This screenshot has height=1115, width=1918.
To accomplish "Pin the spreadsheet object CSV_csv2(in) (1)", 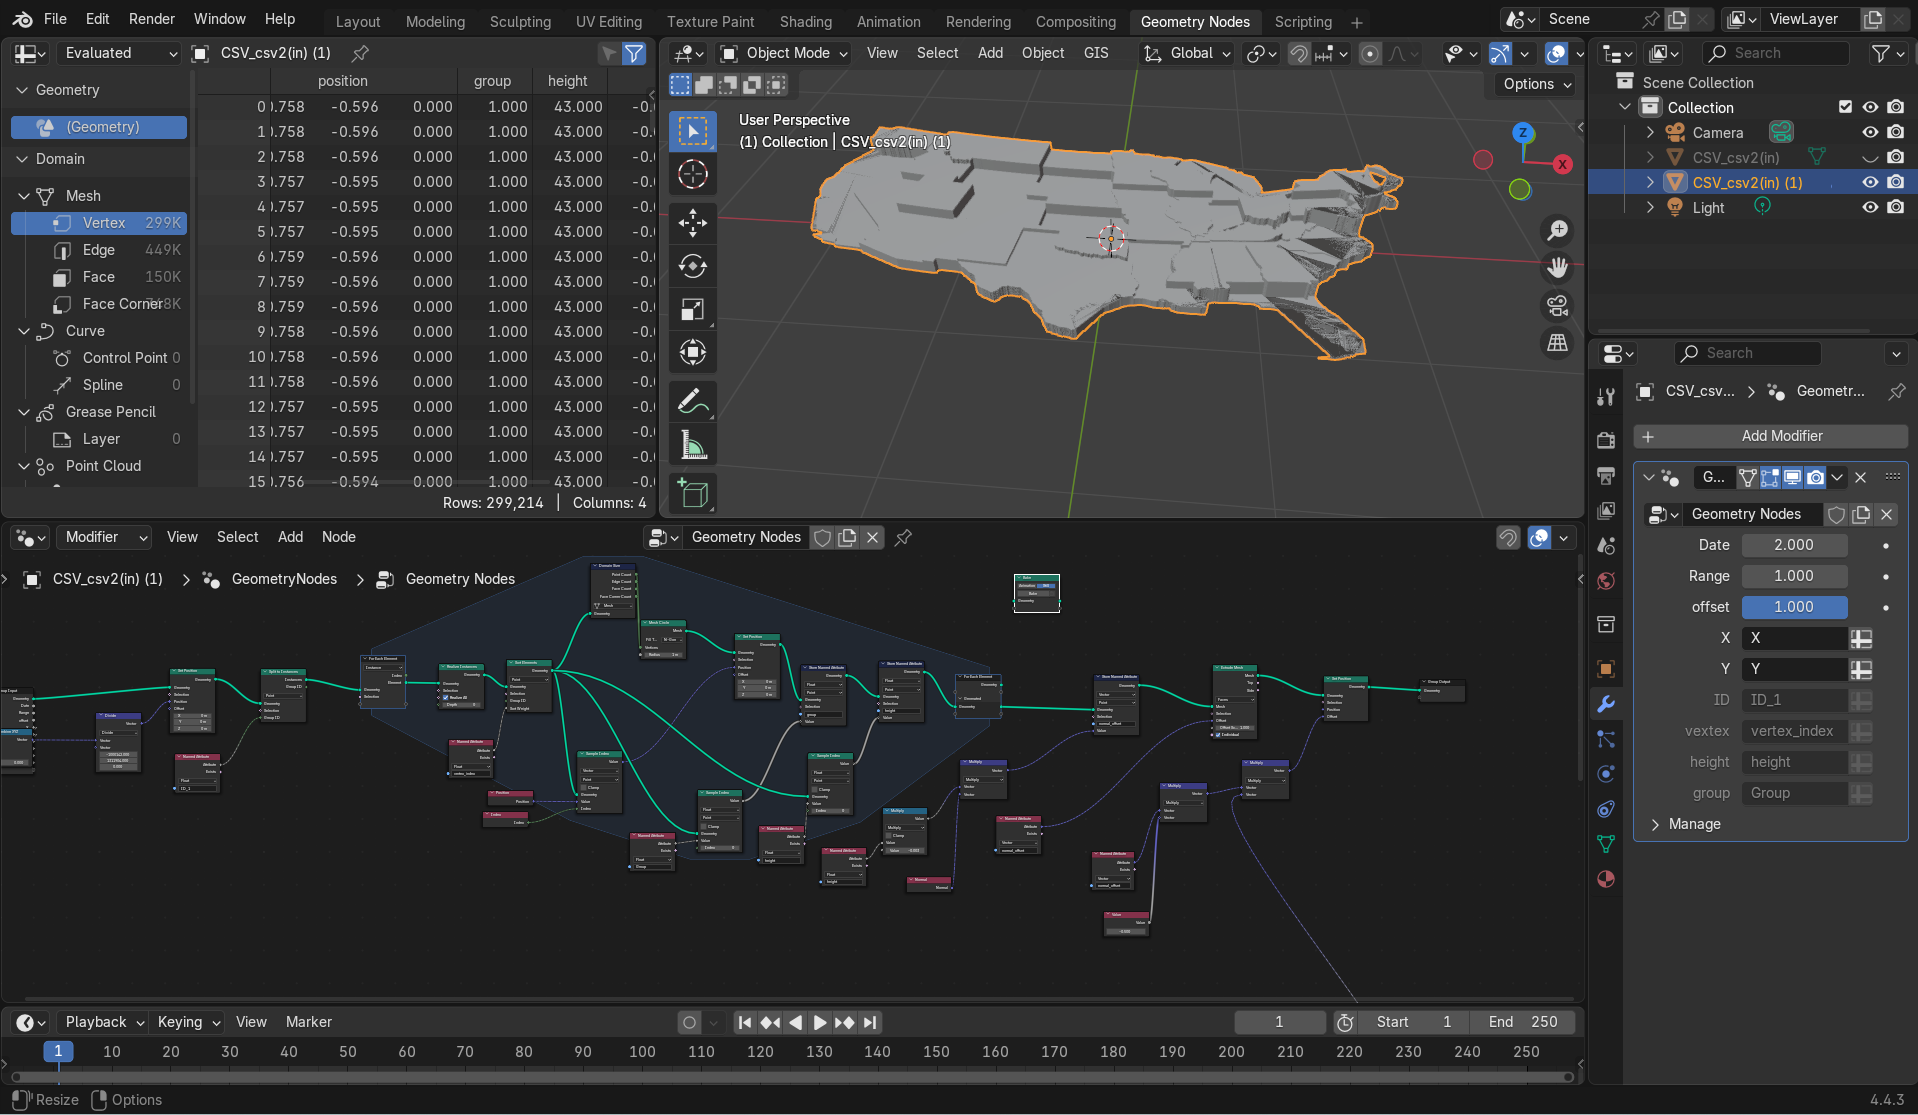I will pos(360,53).
